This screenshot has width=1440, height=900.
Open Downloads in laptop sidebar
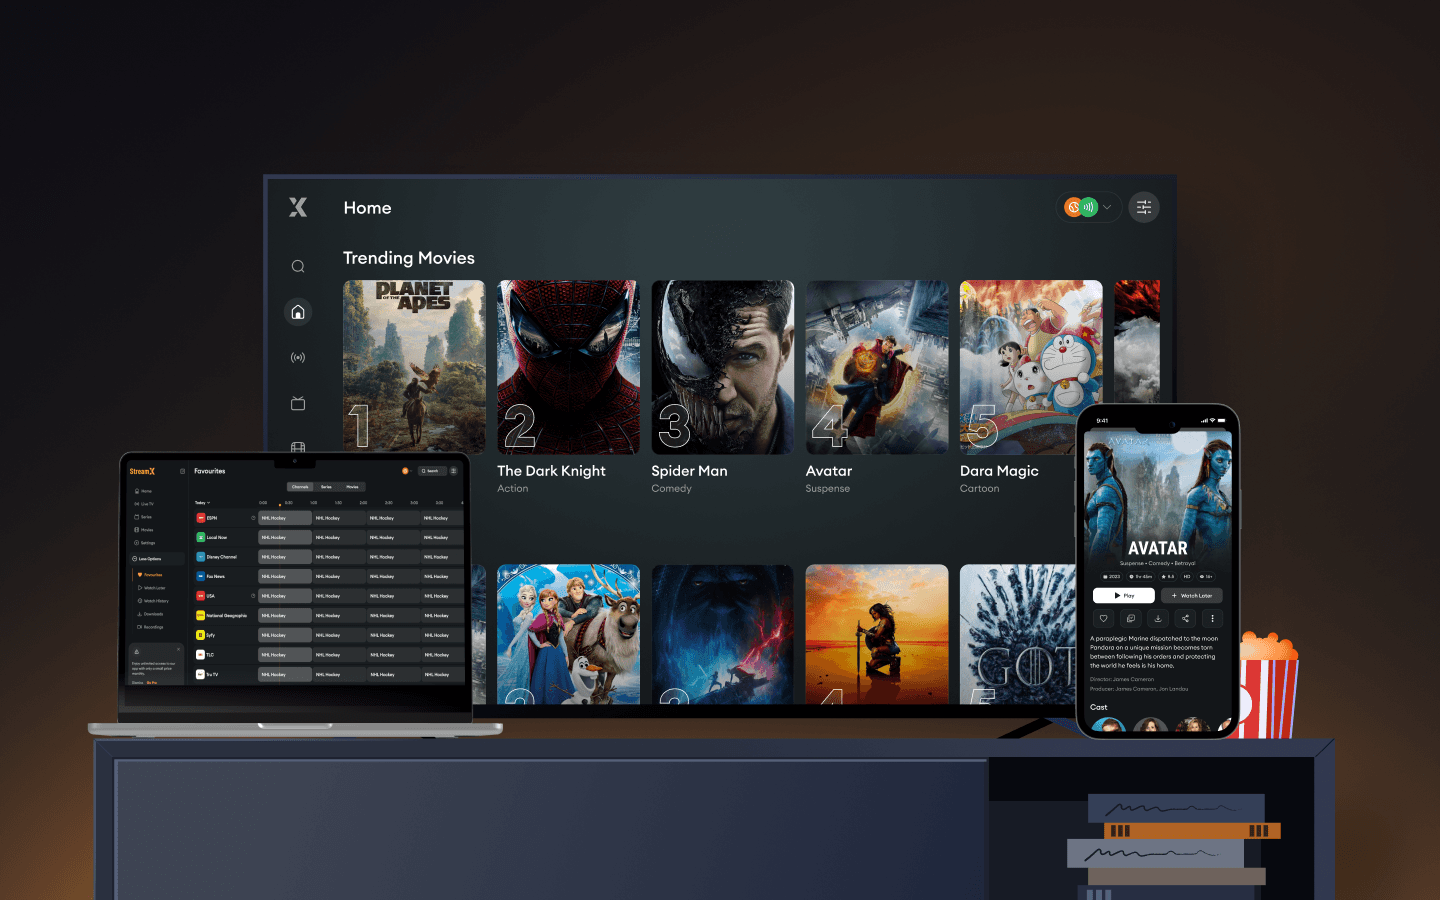point(150,614)
